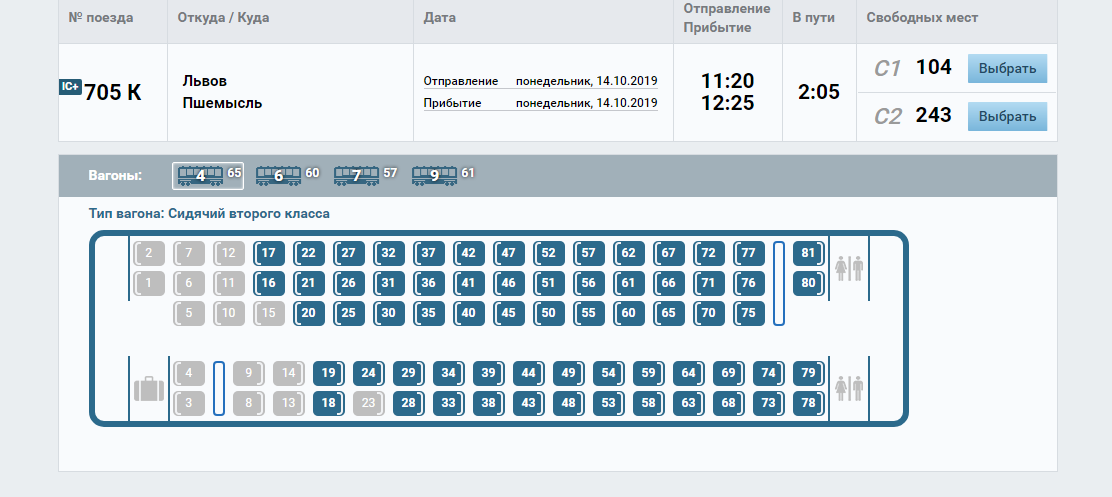Screen dimensions: 1112x497
Task: Click the Отправление date row
Action: [x=541, y=81]
